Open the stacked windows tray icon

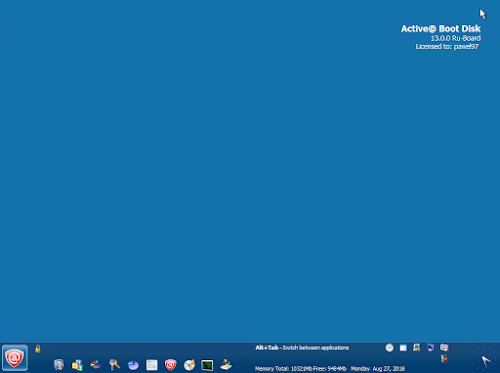(444, 348)
